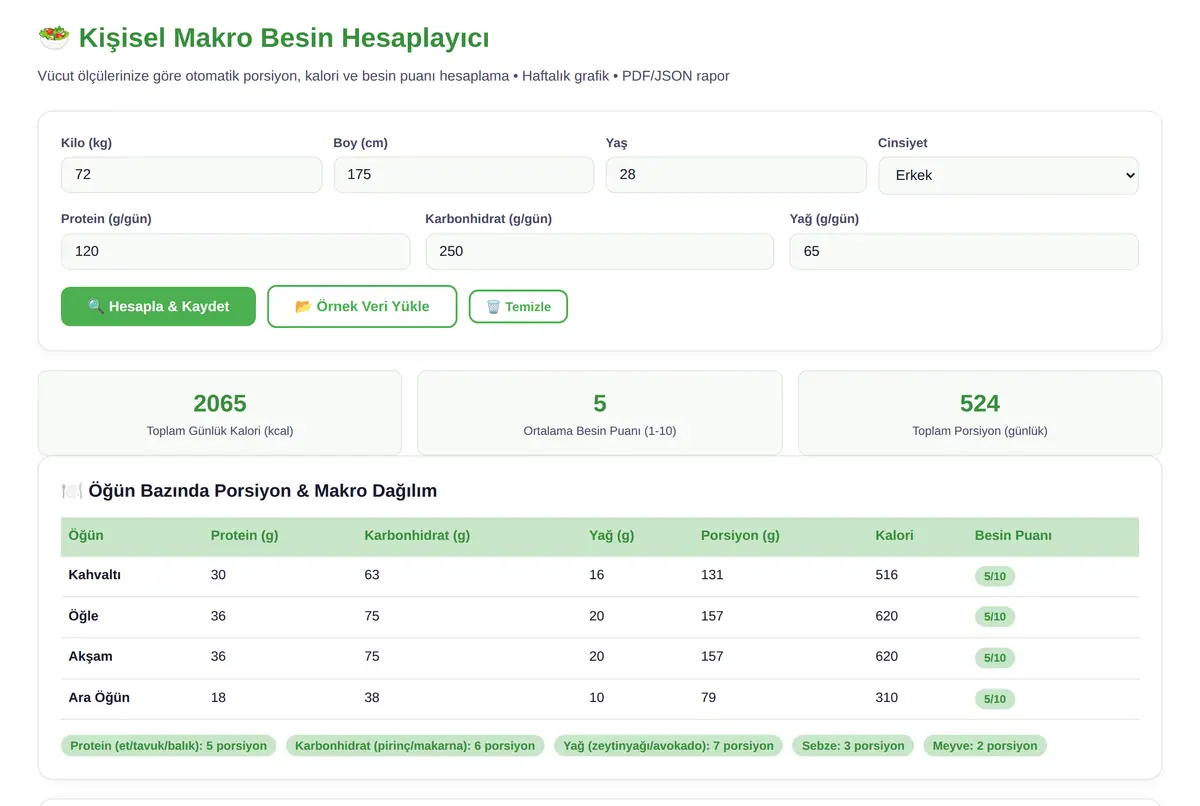Click the 5/10 score badge in Kahvaltı row
This screenshot has height=806, width=1200.
coord(994,576)
